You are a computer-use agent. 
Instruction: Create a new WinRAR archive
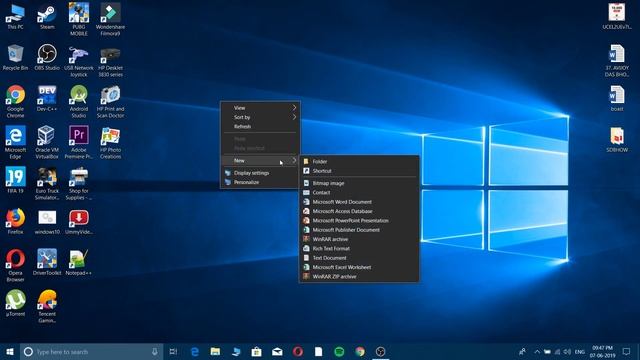coord(359,240)
